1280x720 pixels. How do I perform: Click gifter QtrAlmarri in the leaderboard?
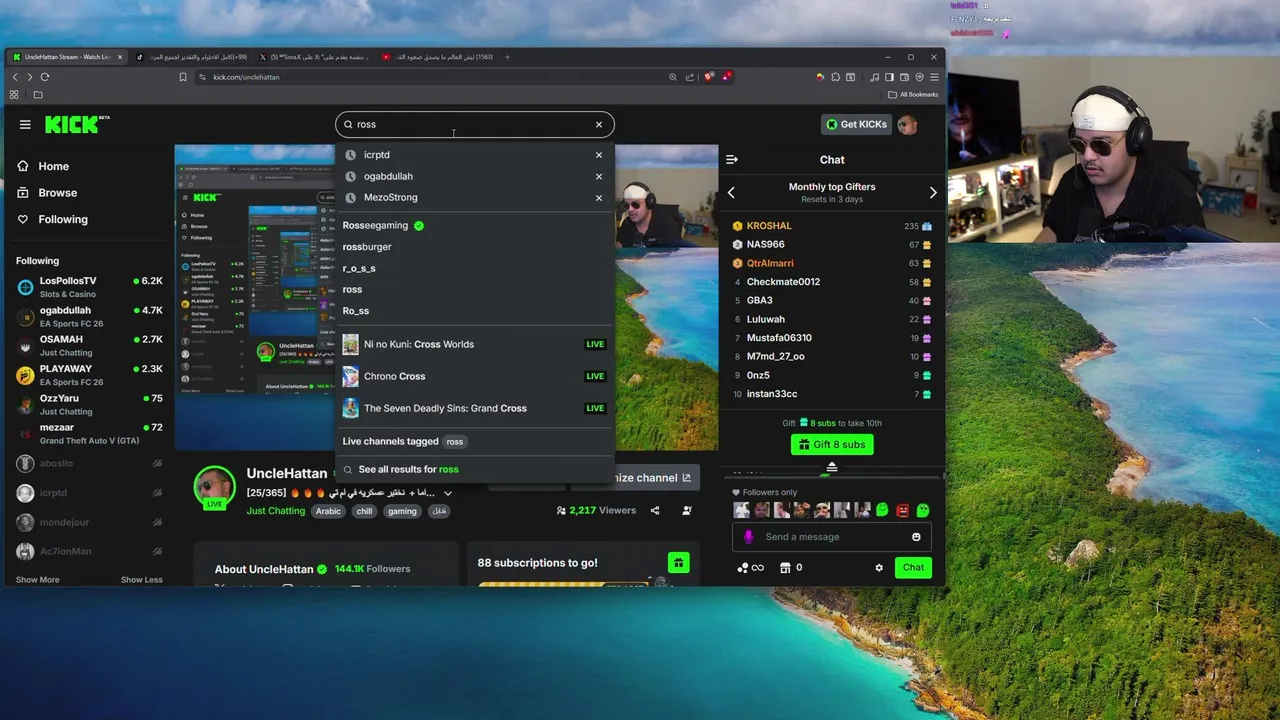pyautogui.click(x=770, y=263)
